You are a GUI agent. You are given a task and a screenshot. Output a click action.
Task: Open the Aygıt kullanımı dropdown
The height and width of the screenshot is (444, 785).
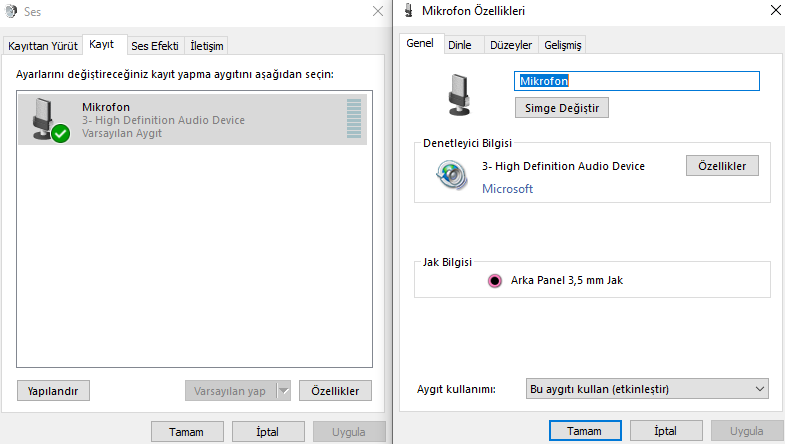tap(647, 388)
